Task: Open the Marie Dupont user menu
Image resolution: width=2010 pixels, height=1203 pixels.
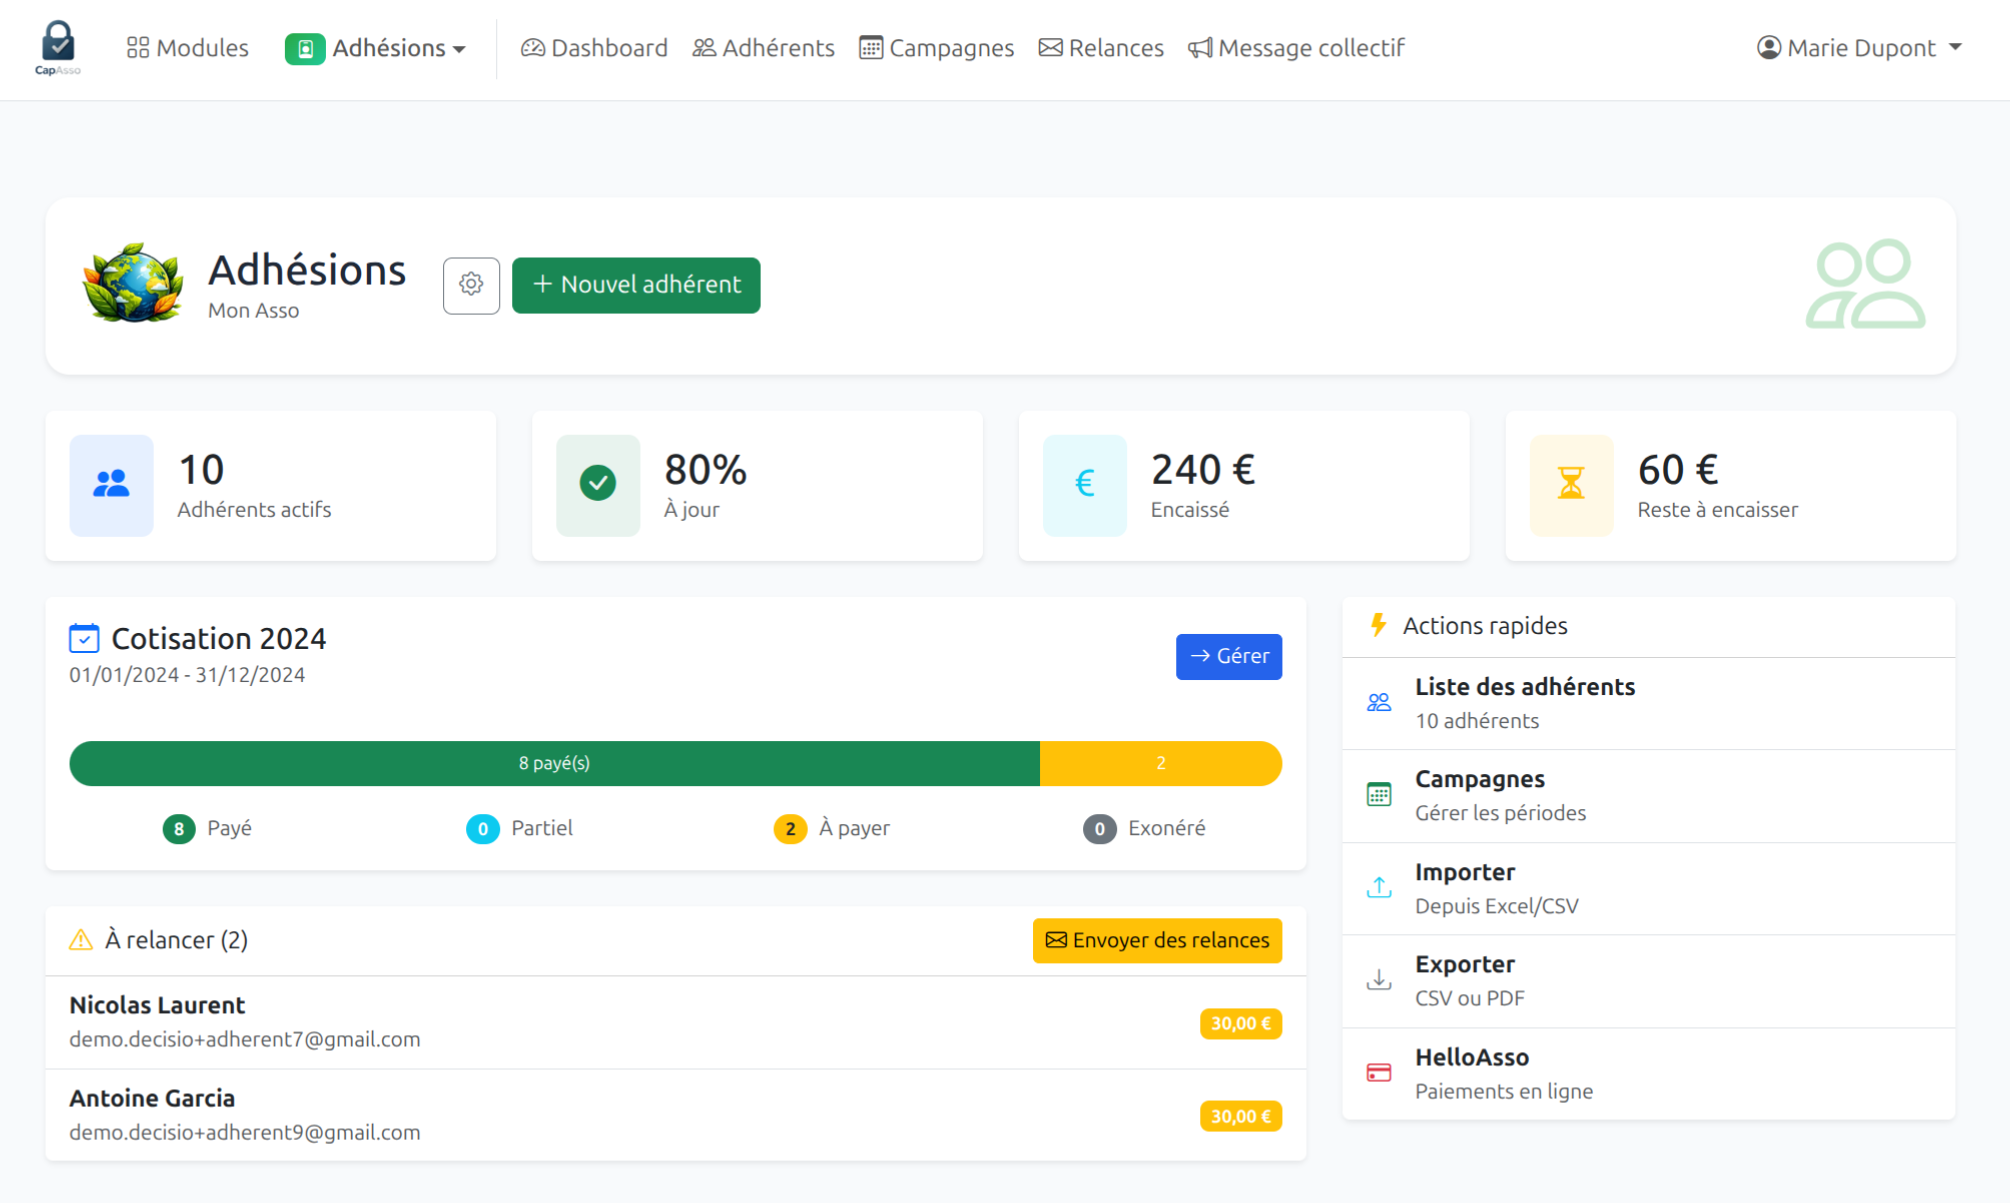Action: [1859, 48]
